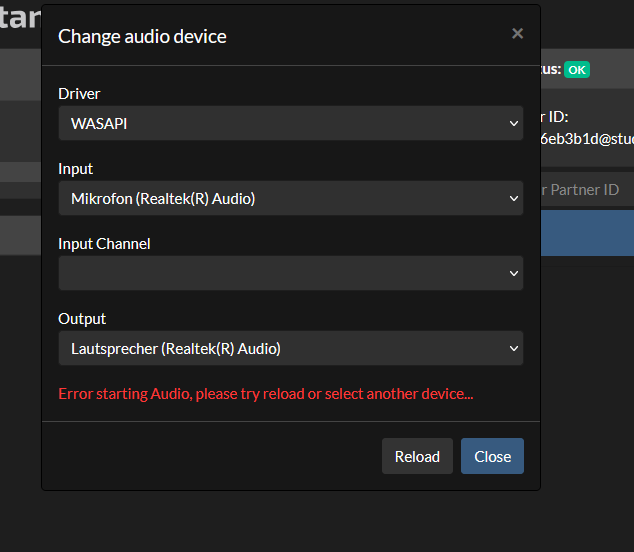Click the Driver field label
This screenshot has width=634, height=552.
(80, 94)
